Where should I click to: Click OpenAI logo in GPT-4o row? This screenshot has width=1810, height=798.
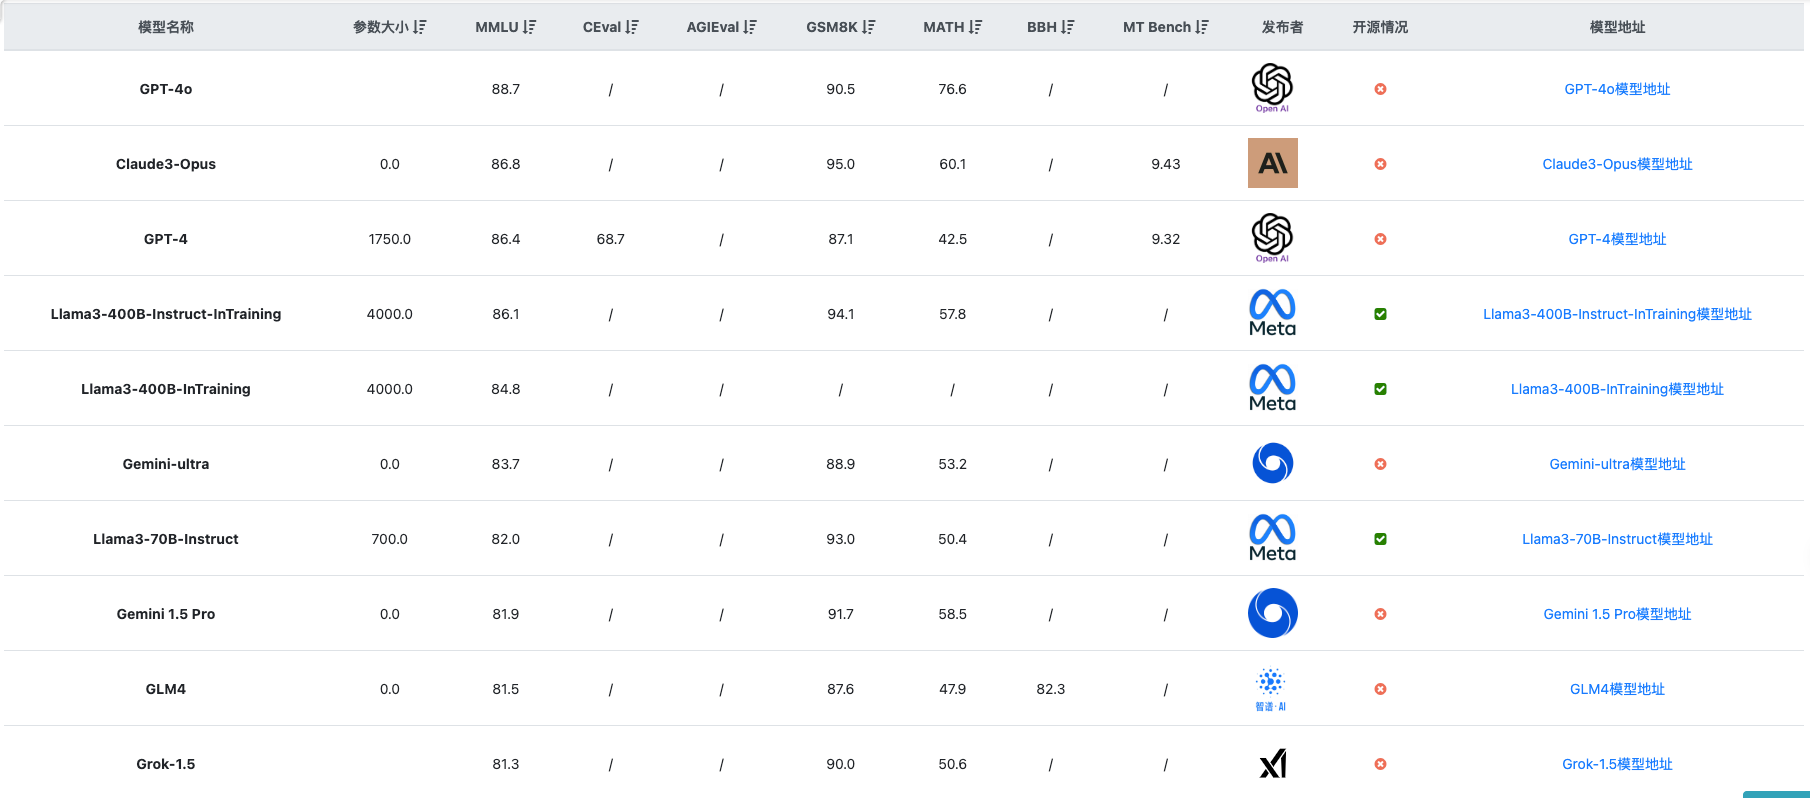point(1273,88)
